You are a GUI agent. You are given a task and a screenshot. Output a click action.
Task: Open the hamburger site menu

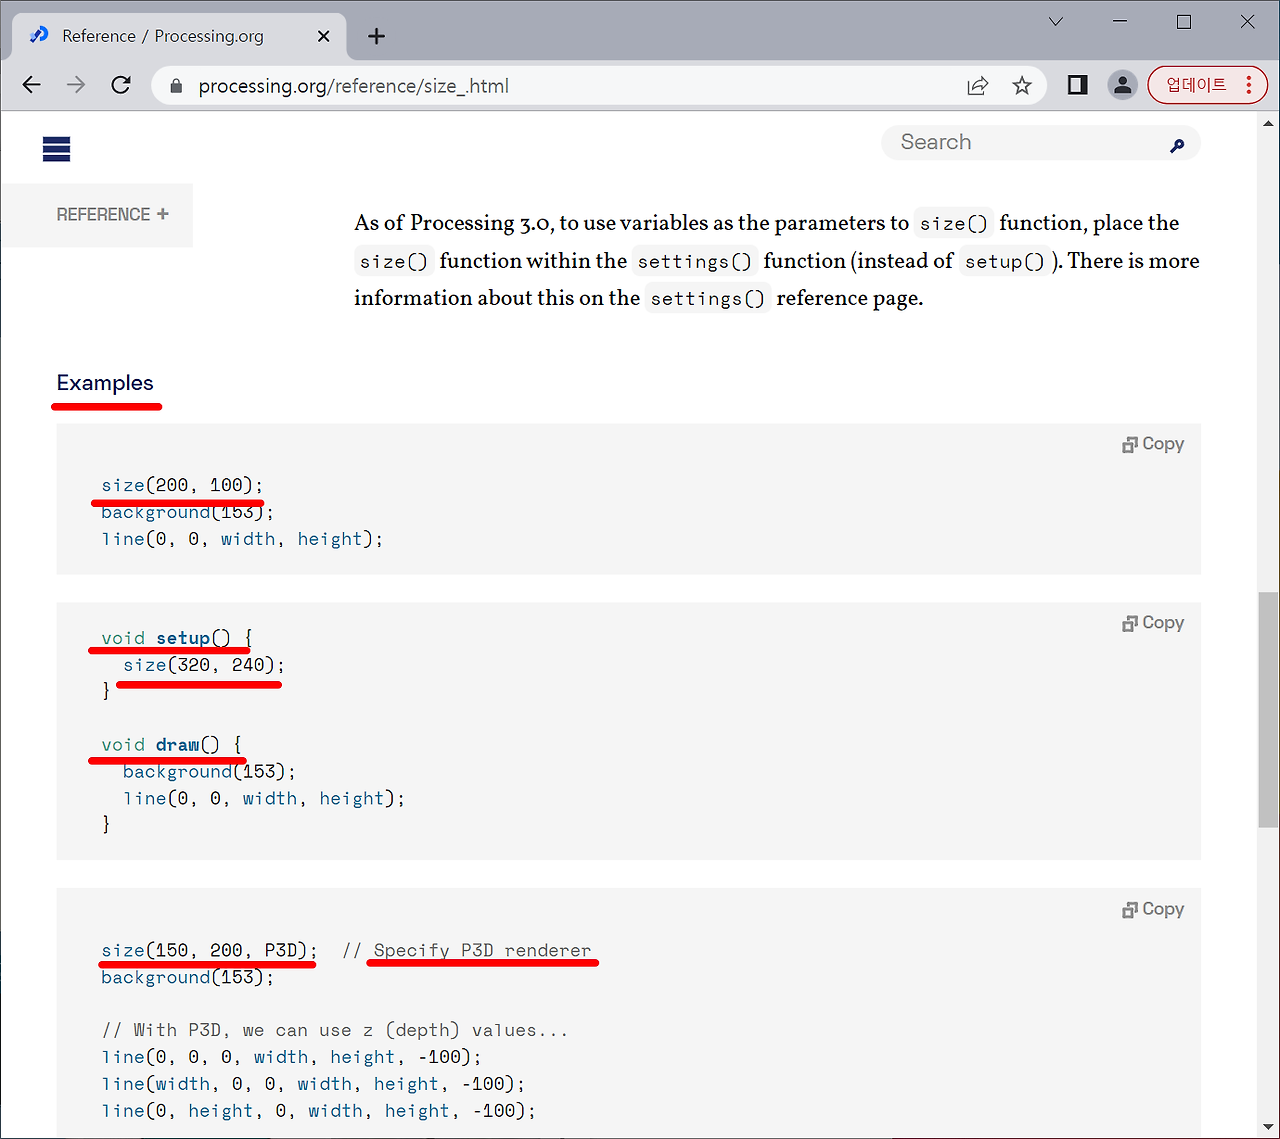(x=57, y=149)
